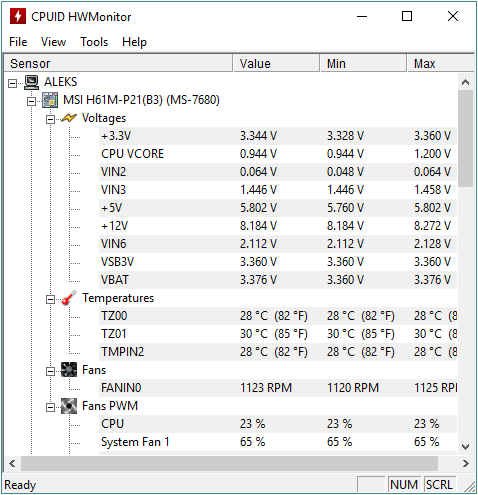Click the Sensor column header

coord(118,63)
